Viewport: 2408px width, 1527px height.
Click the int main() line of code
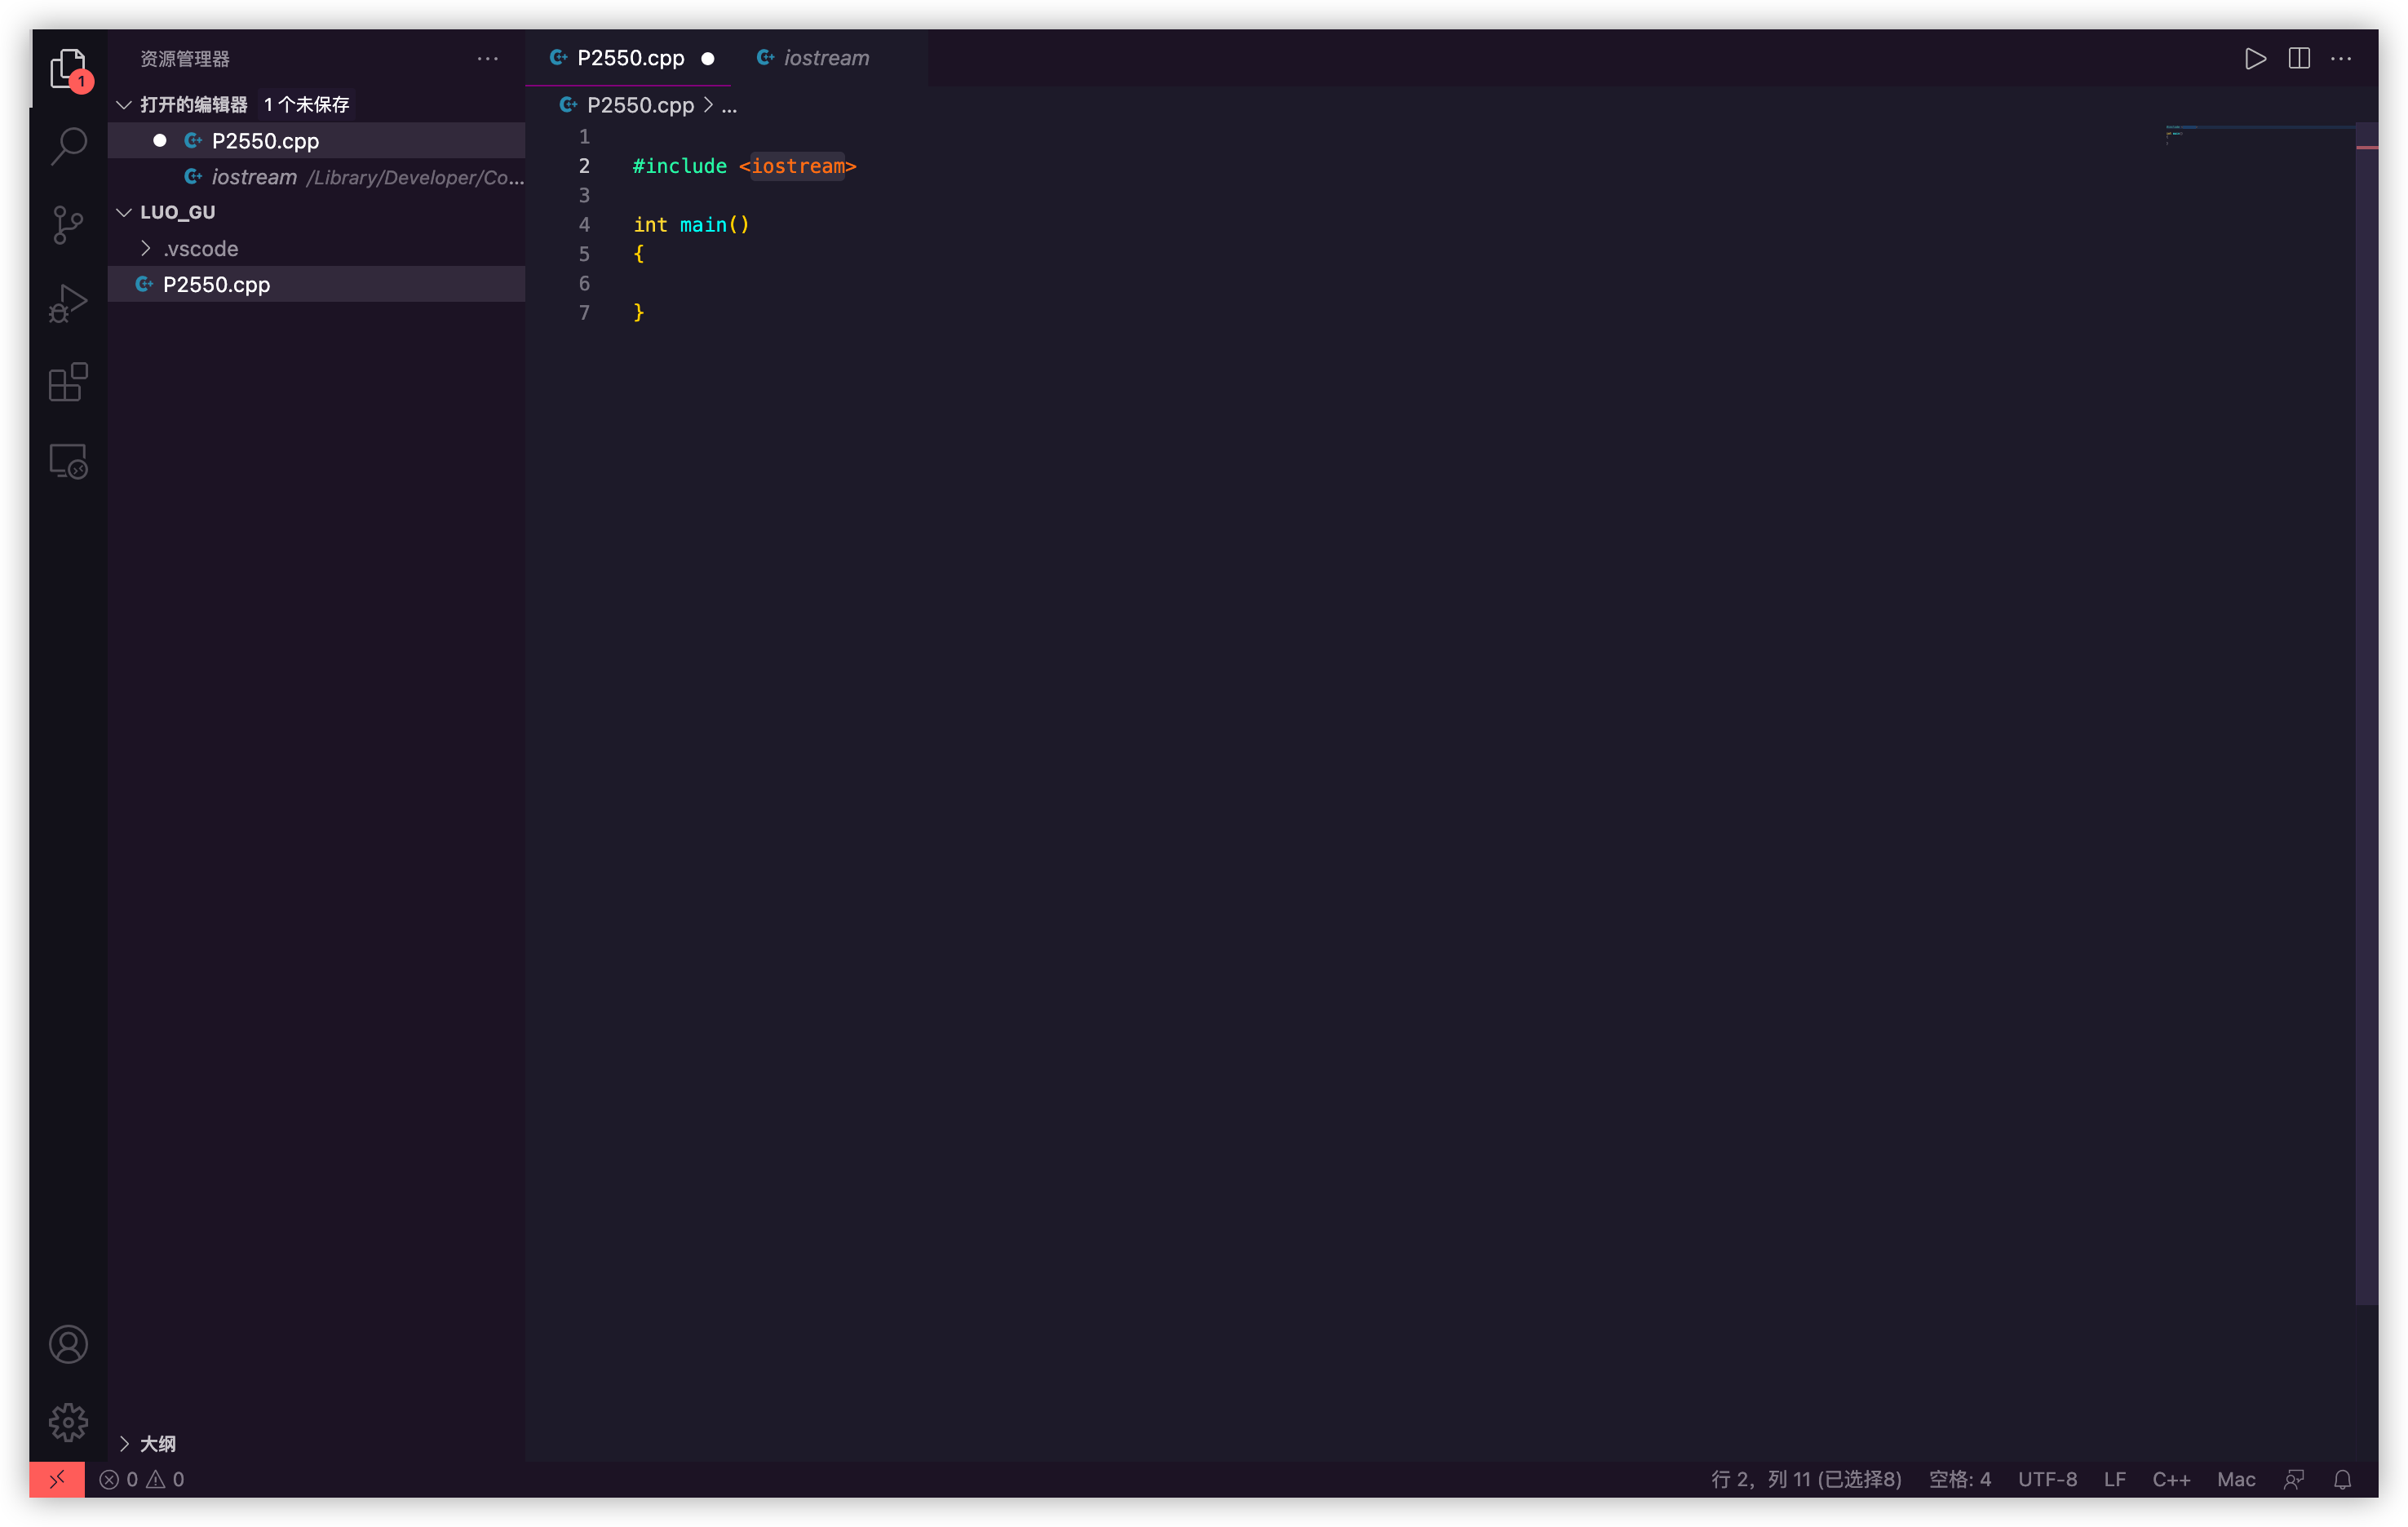click(x=691, y=225)
